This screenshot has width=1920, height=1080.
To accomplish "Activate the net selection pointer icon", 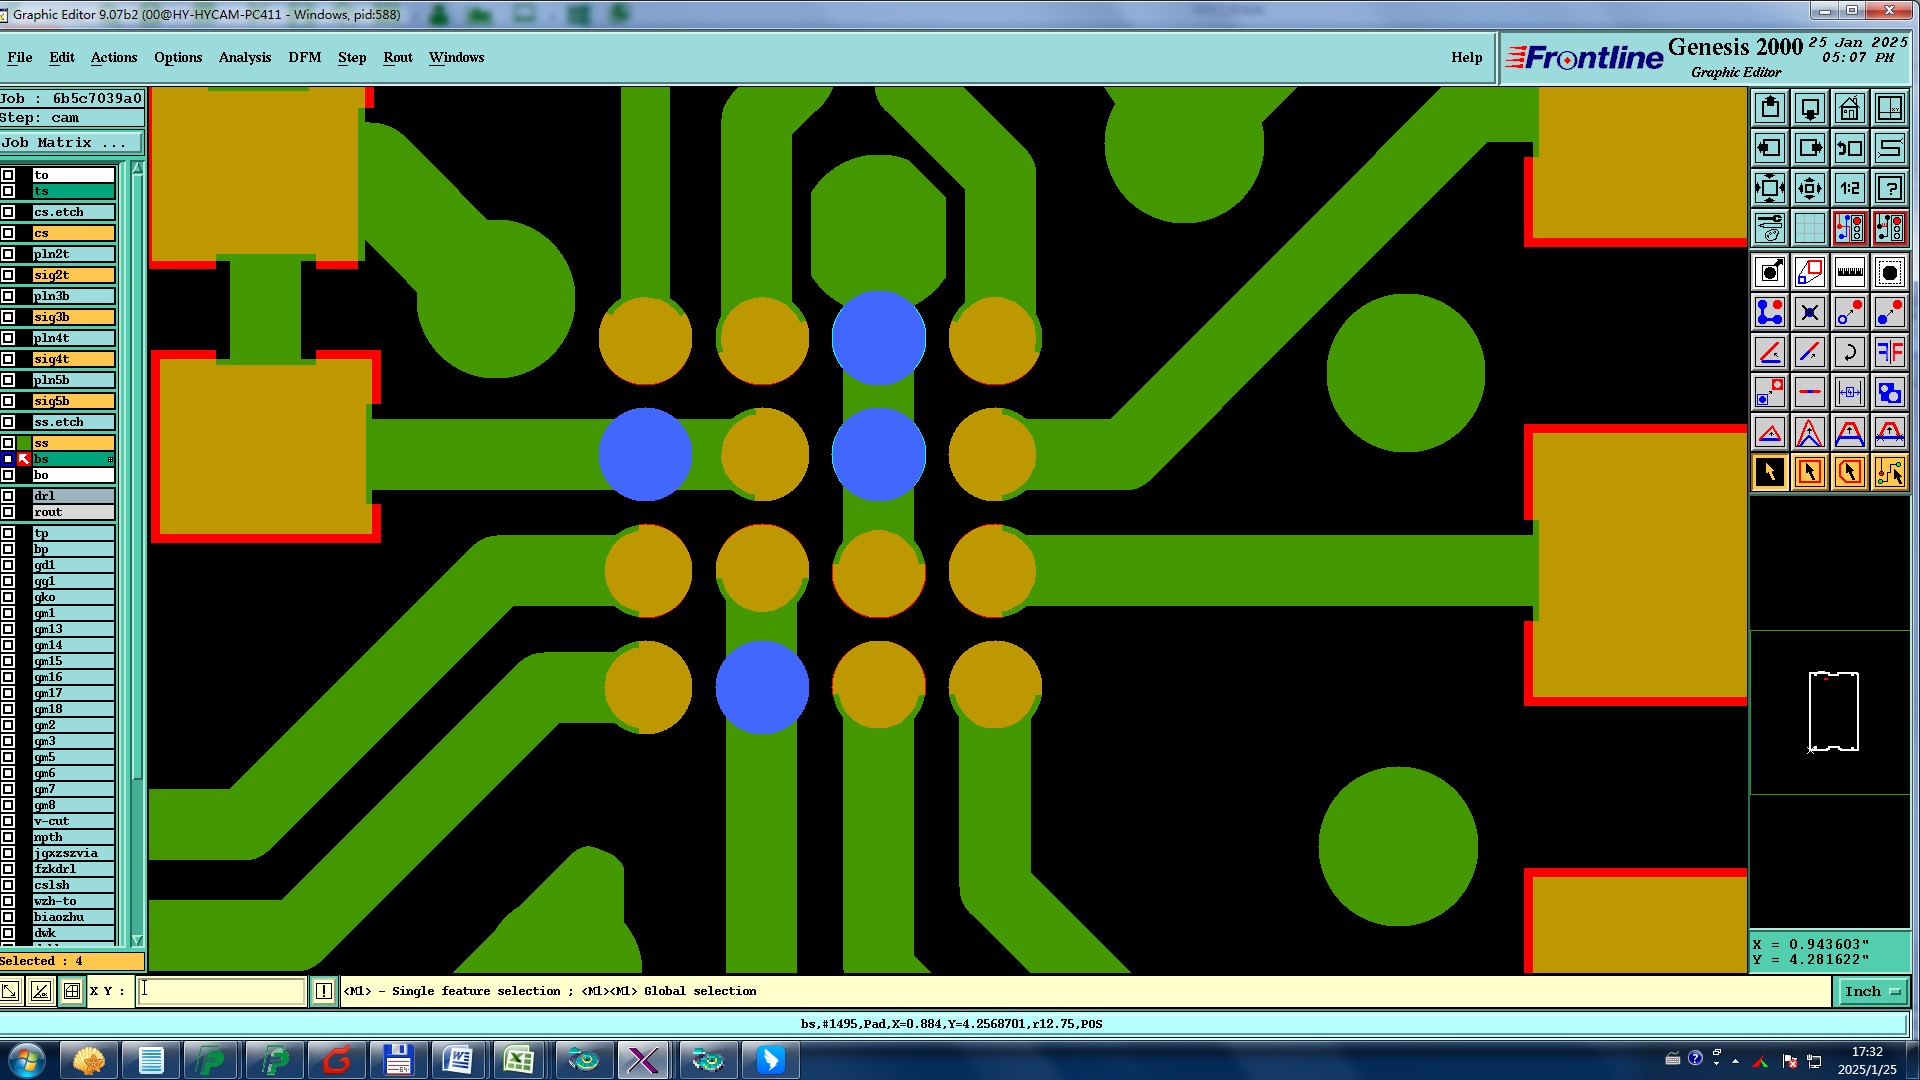I will click(x=1889, y=472).
